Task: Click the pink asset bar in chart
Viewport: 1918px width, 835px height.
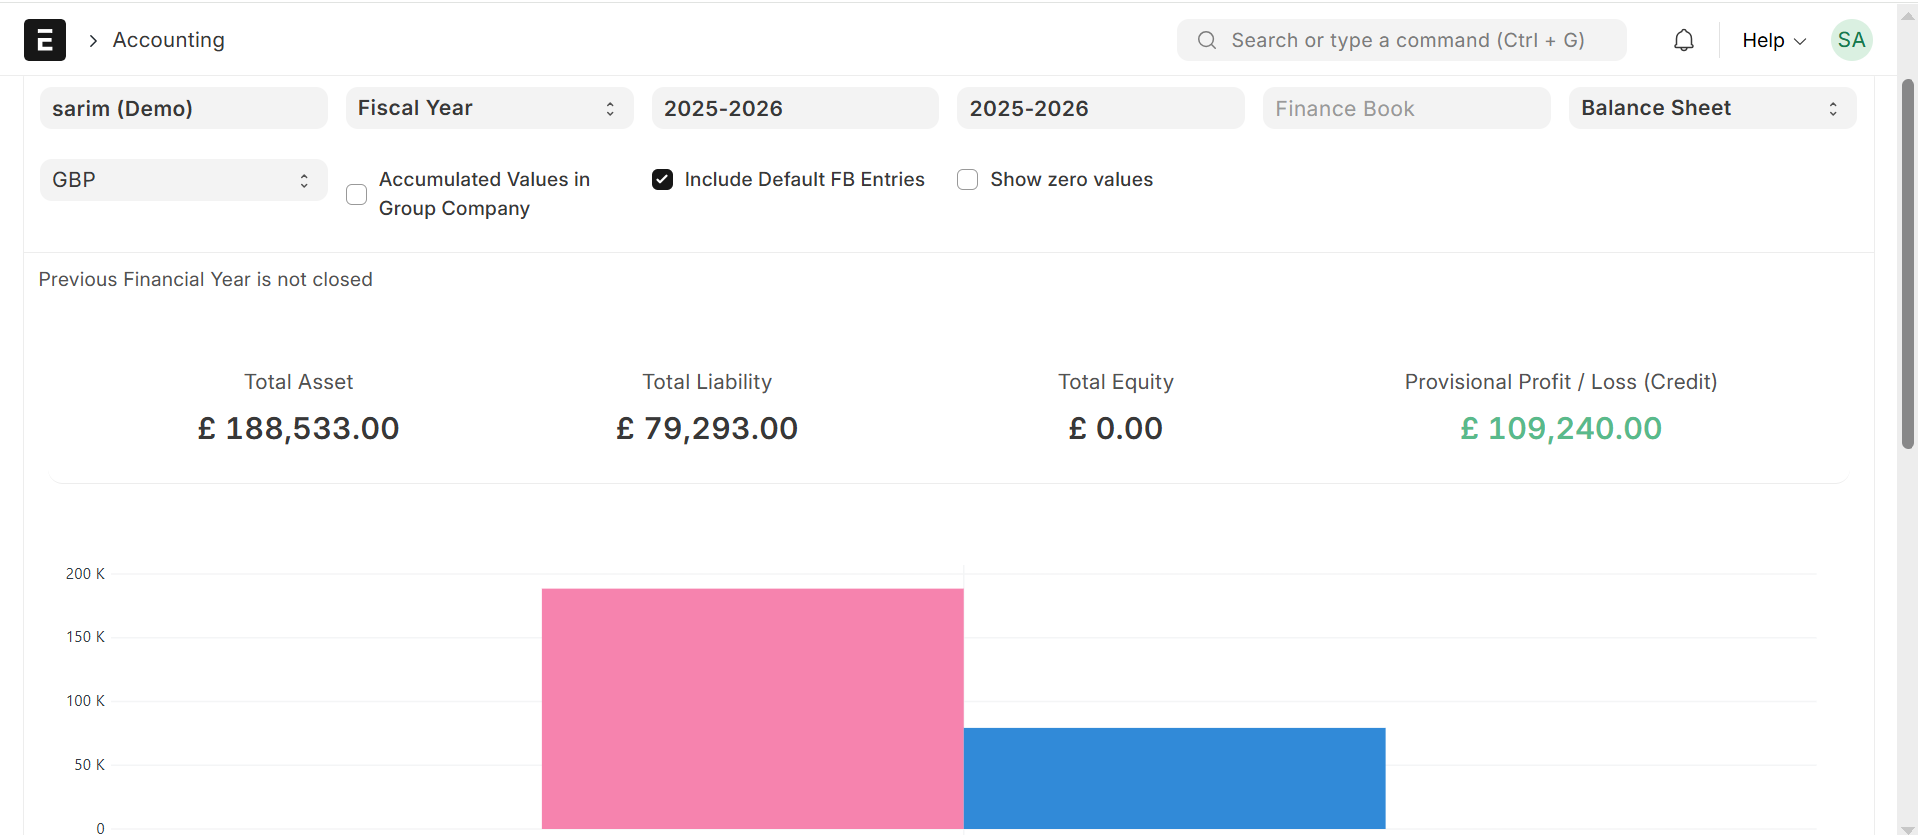Action: coord(752,708)
